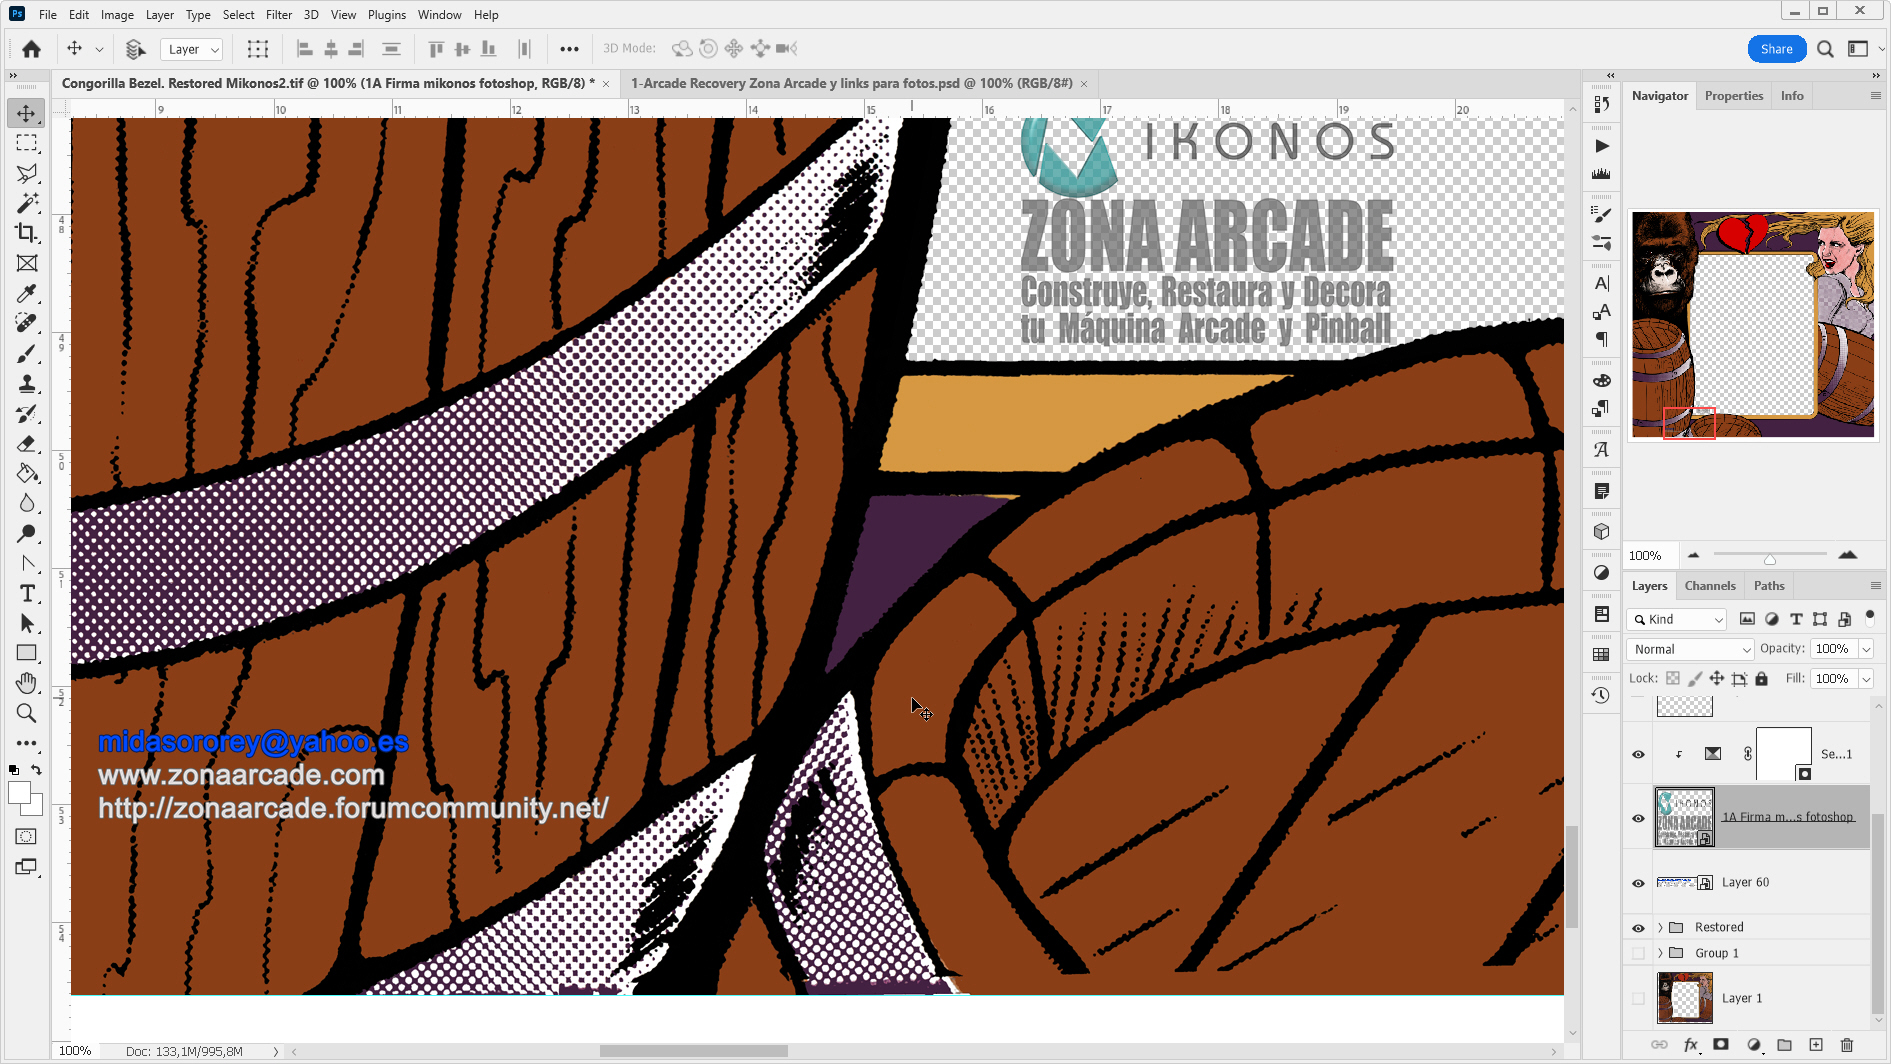Open the layer Opacity dropdown arrow
The height and width of the screenshot is (1064, 1891).
tap(1866, 649)
